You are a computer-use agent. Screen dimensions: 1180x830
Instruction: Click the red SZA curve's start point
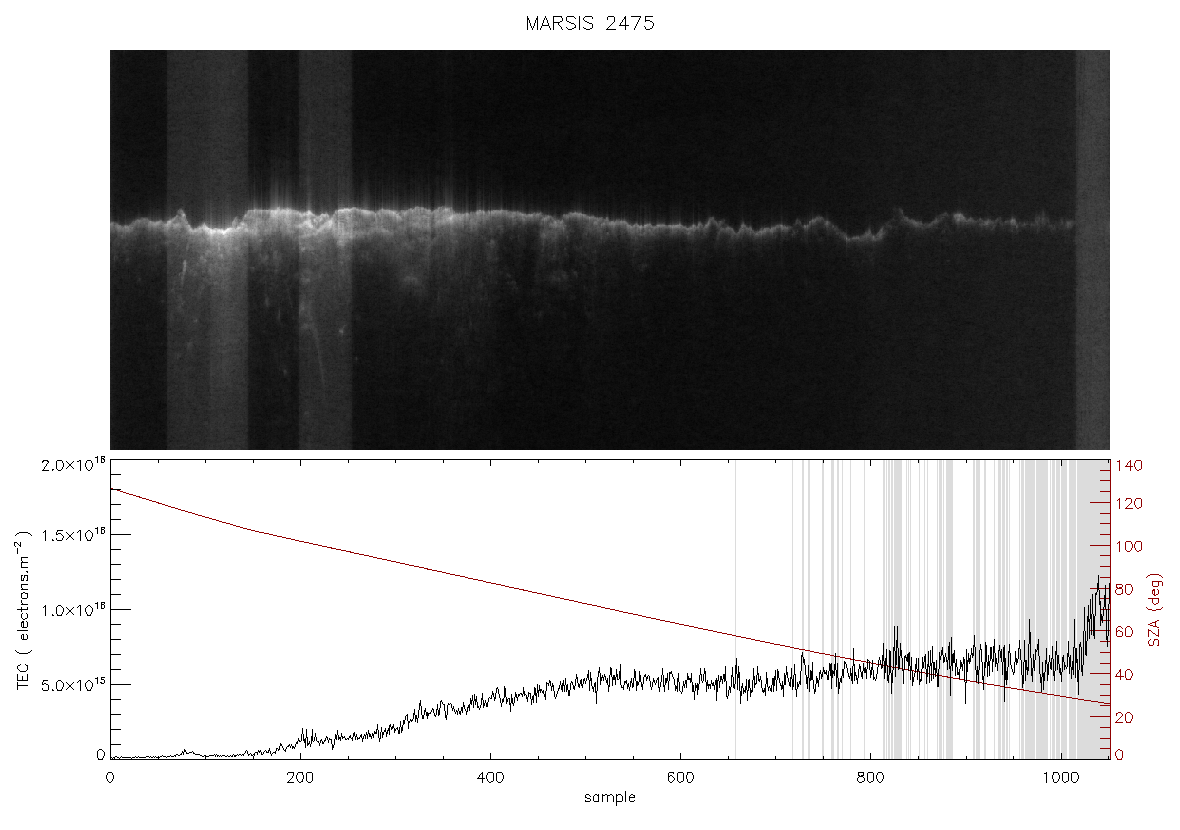point(111,489)
